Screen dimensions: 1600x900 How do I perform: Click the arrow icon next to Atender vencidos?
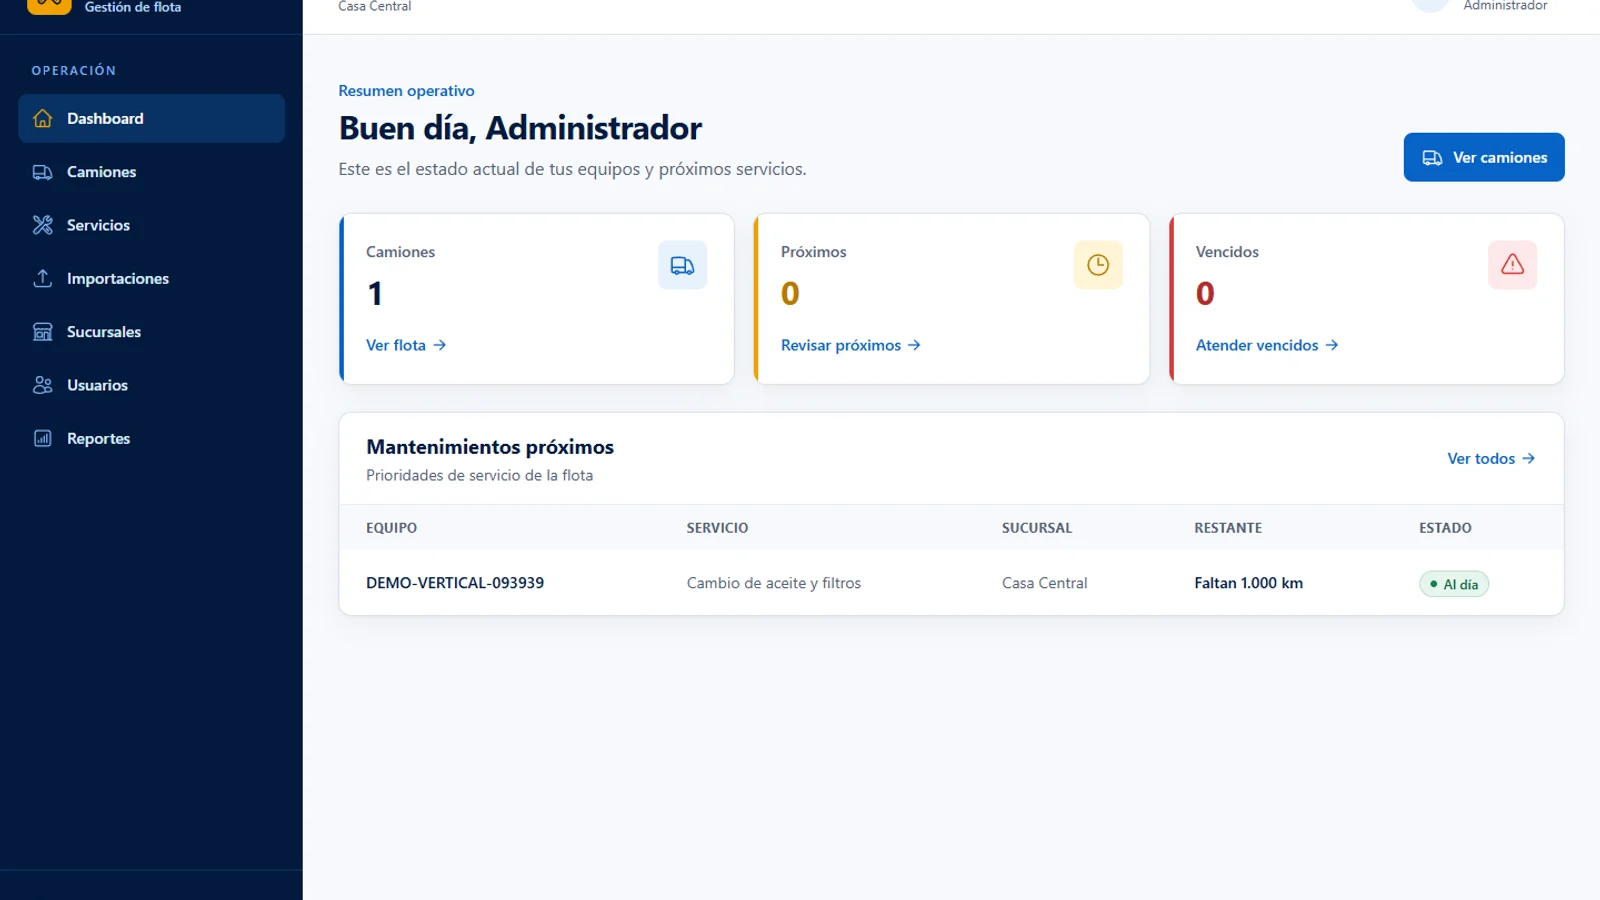point(1332,345)
